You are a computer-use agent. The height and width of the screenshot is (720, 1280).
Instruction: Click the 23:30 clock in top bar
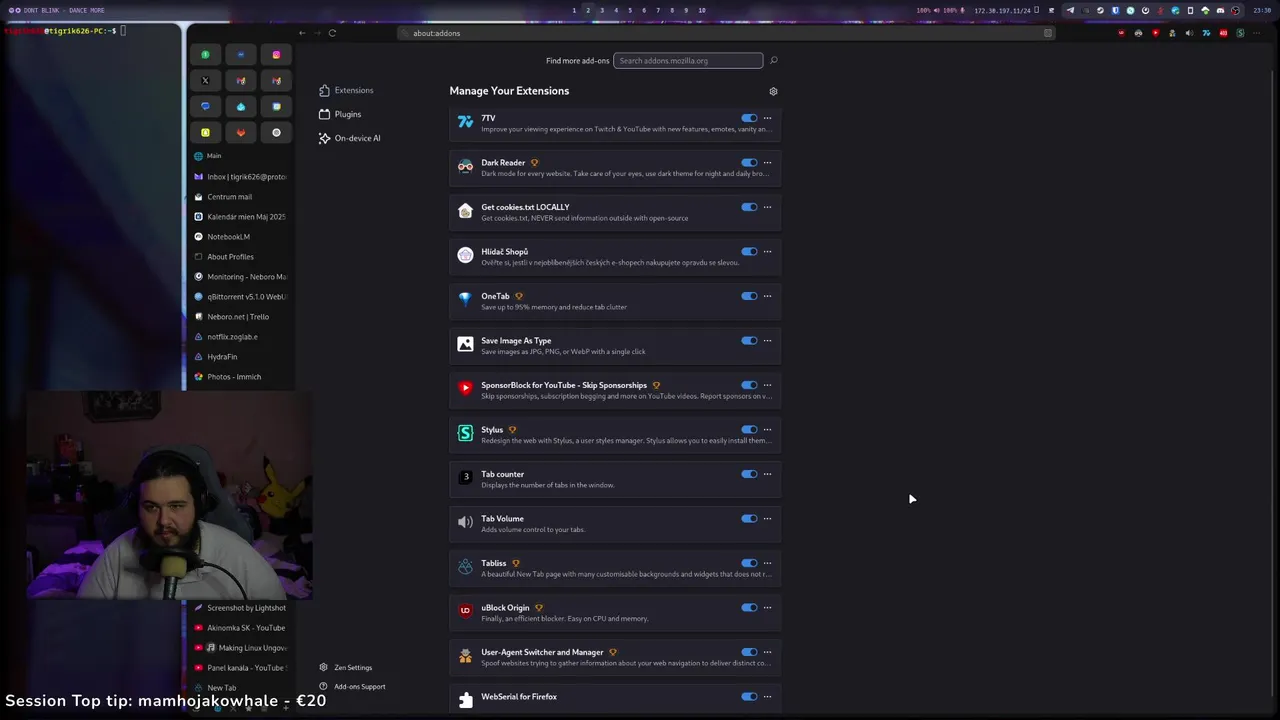coord(1262,10)
